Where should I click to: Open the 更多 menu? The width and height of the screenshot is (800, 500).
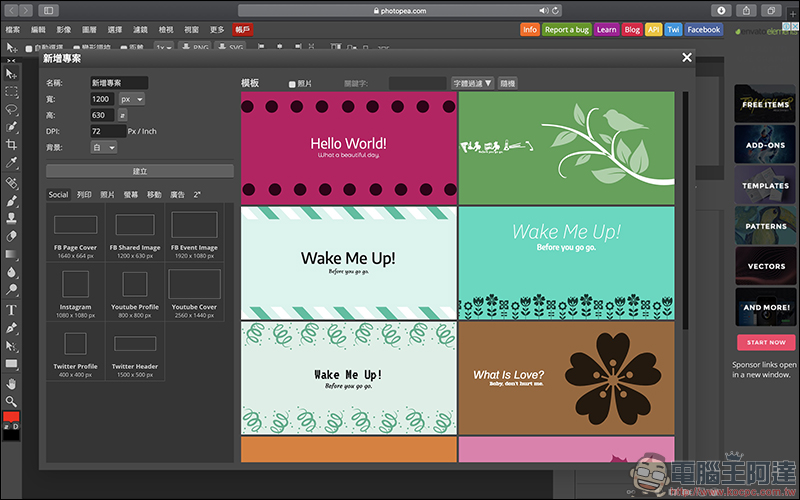click(x=217, y=30)
